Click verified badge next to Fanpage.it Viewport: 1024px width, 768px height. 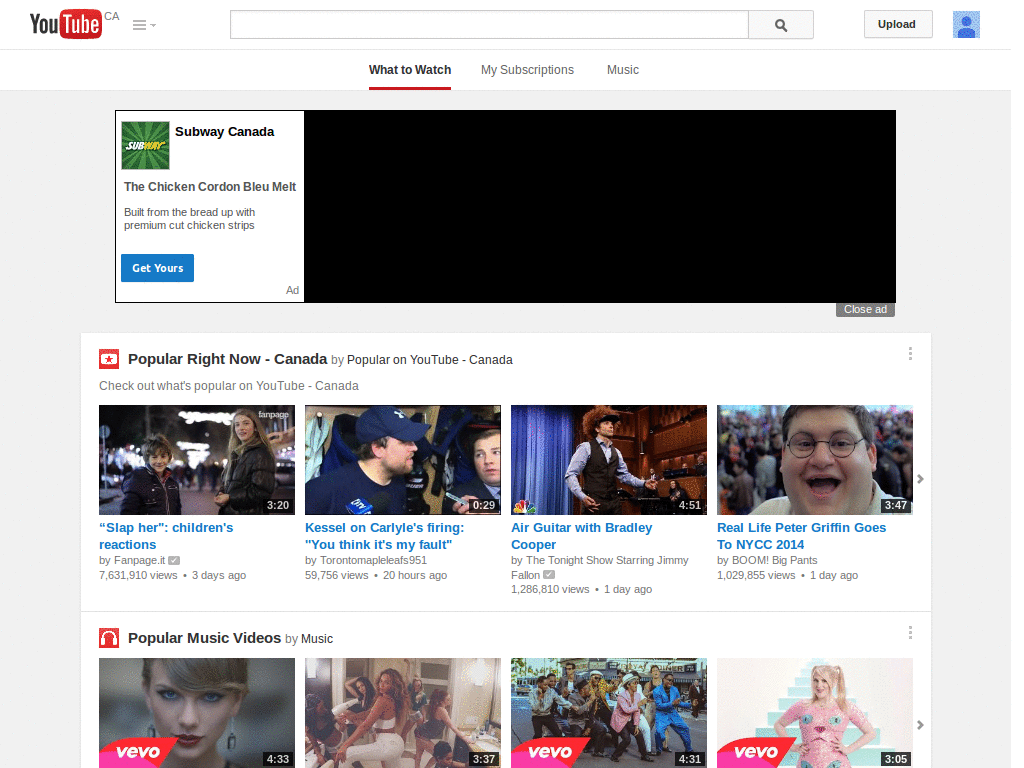(174, 560)
